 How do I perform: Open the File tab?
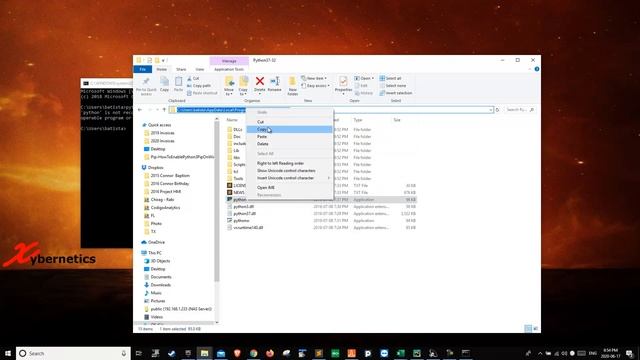[142, 69]
